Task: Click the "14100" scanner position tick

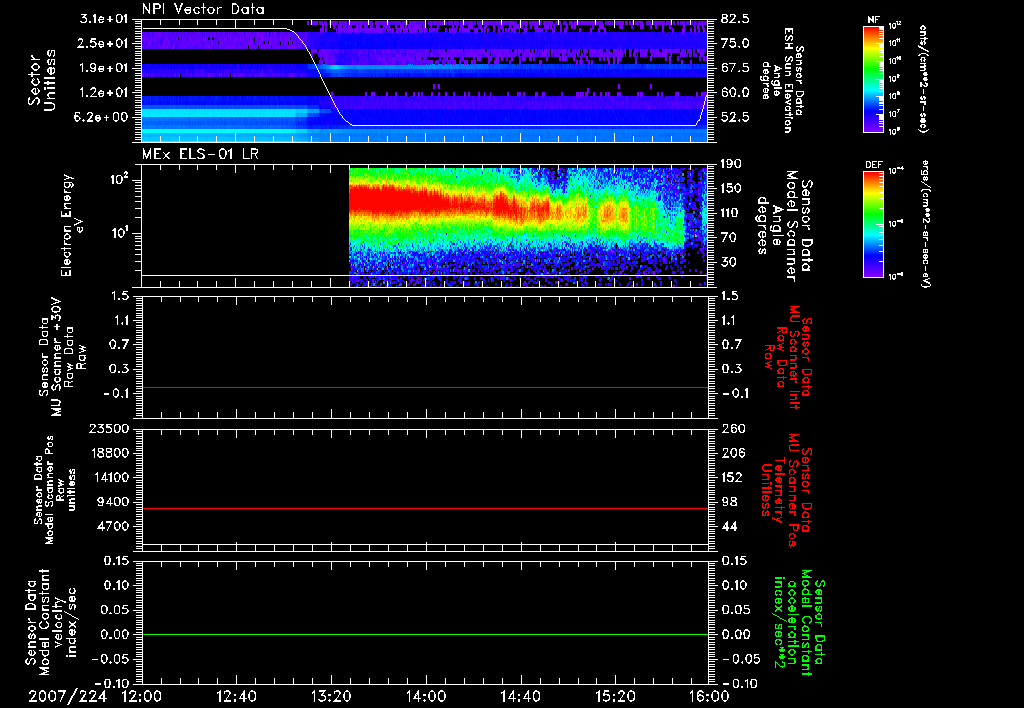Action: 110,477
